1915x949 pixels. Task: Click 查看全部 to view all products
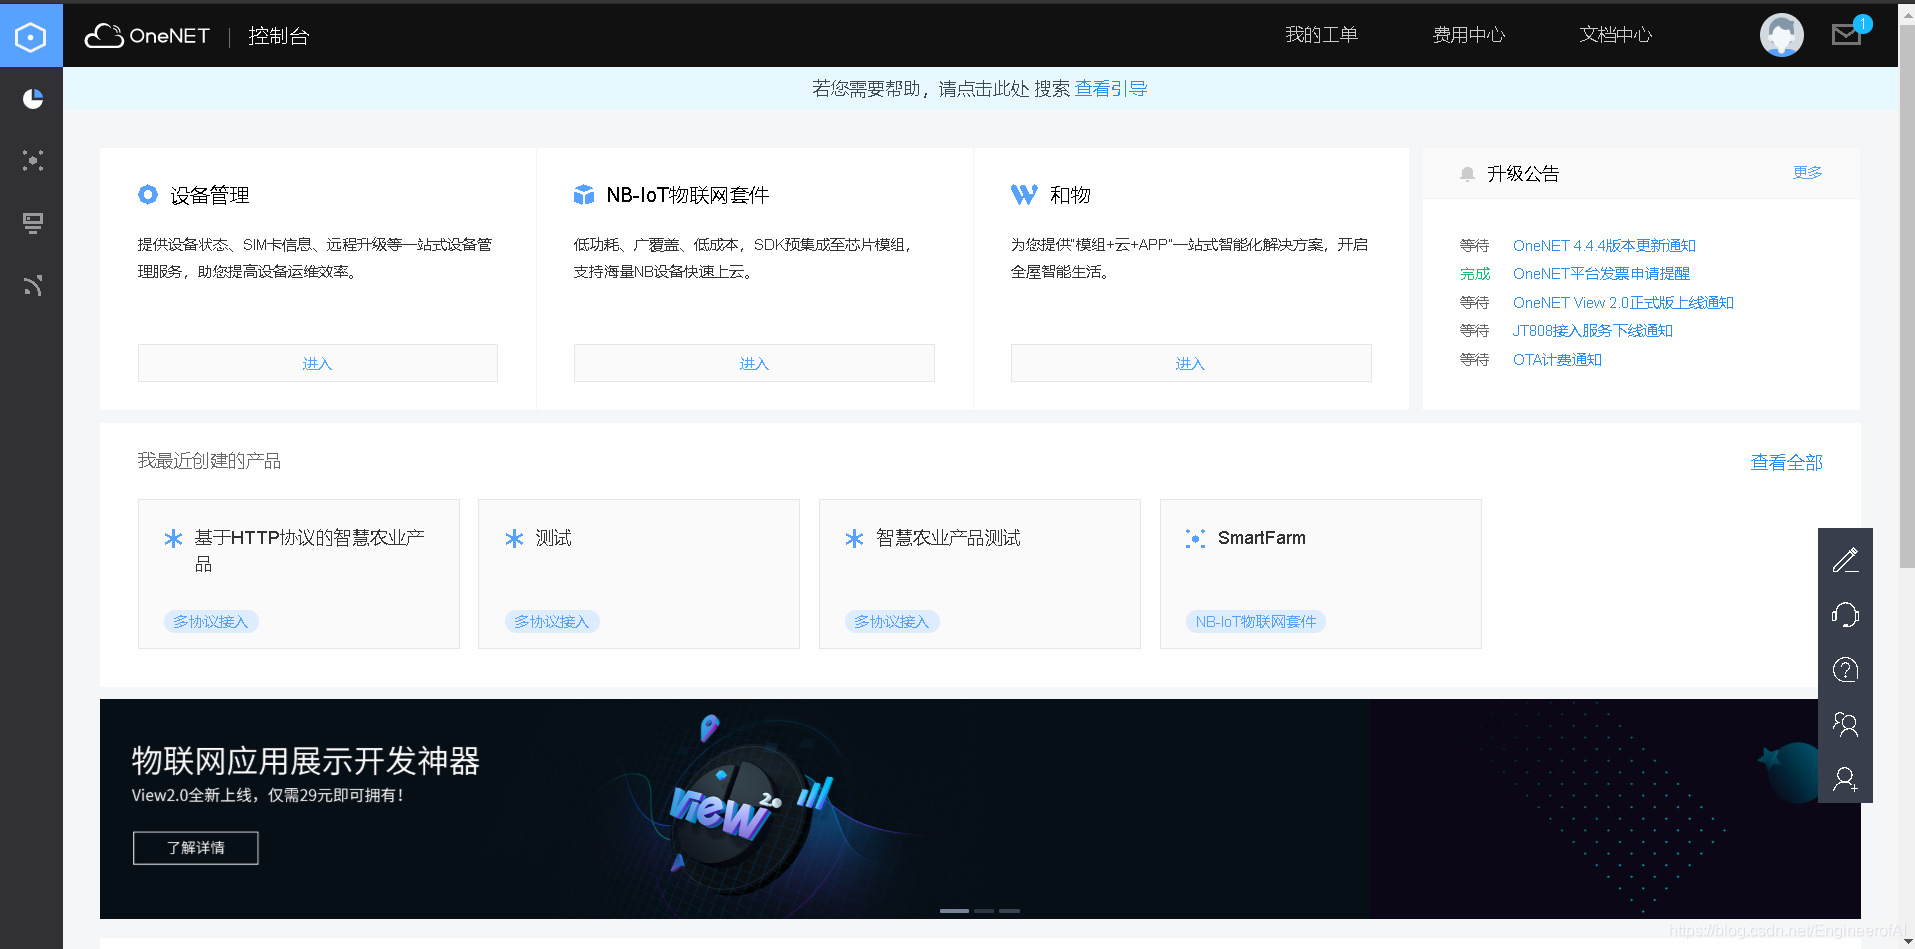click(x=1786, y=462)
